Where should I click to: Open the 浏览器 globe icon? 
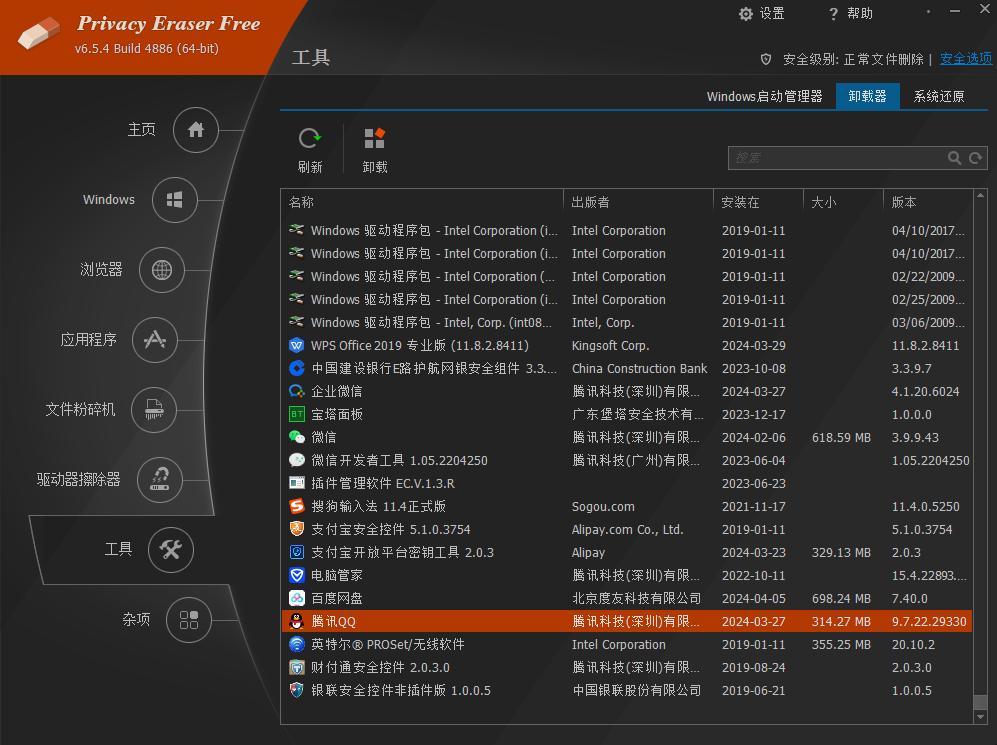[162, 270]
